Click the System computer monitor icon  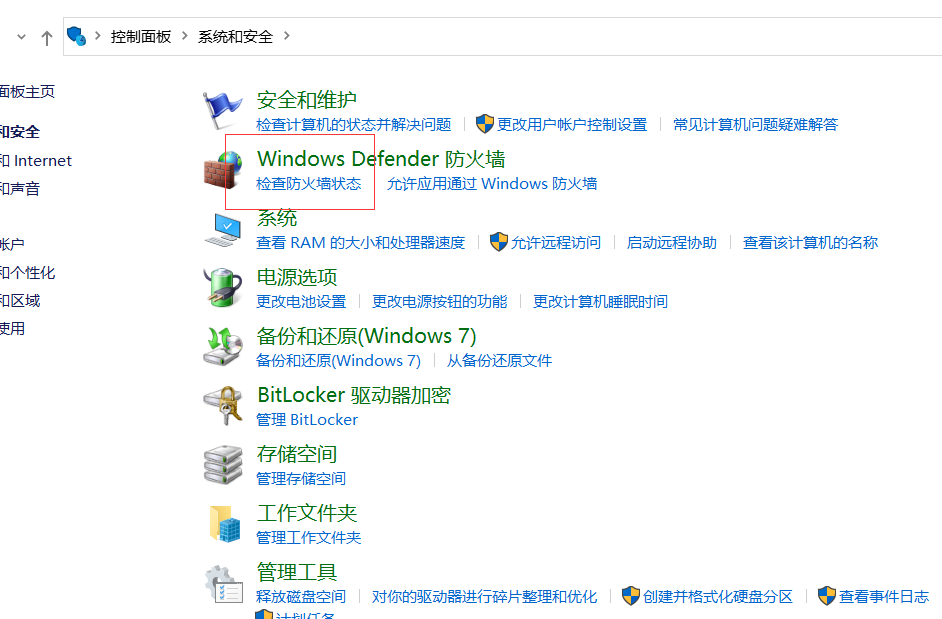[223, 230]
